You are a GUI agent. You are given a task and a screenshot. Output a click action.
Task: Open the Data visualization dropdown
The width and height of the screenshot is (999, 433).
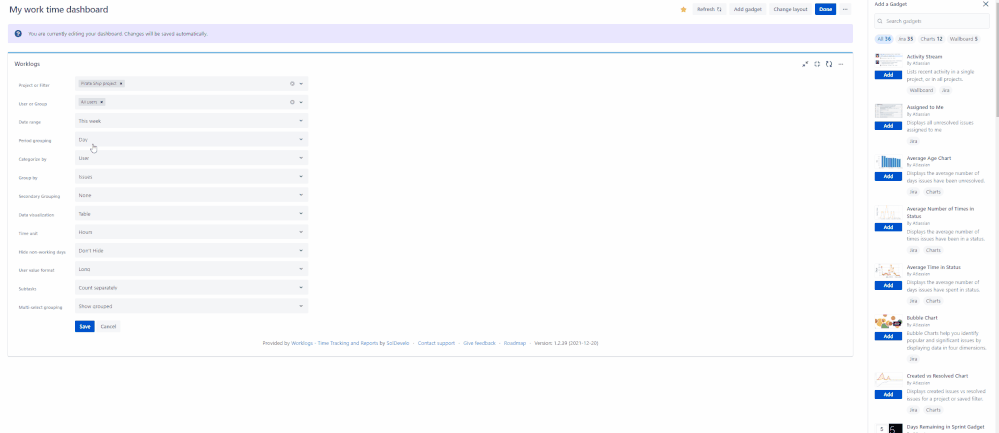[191, 214]
